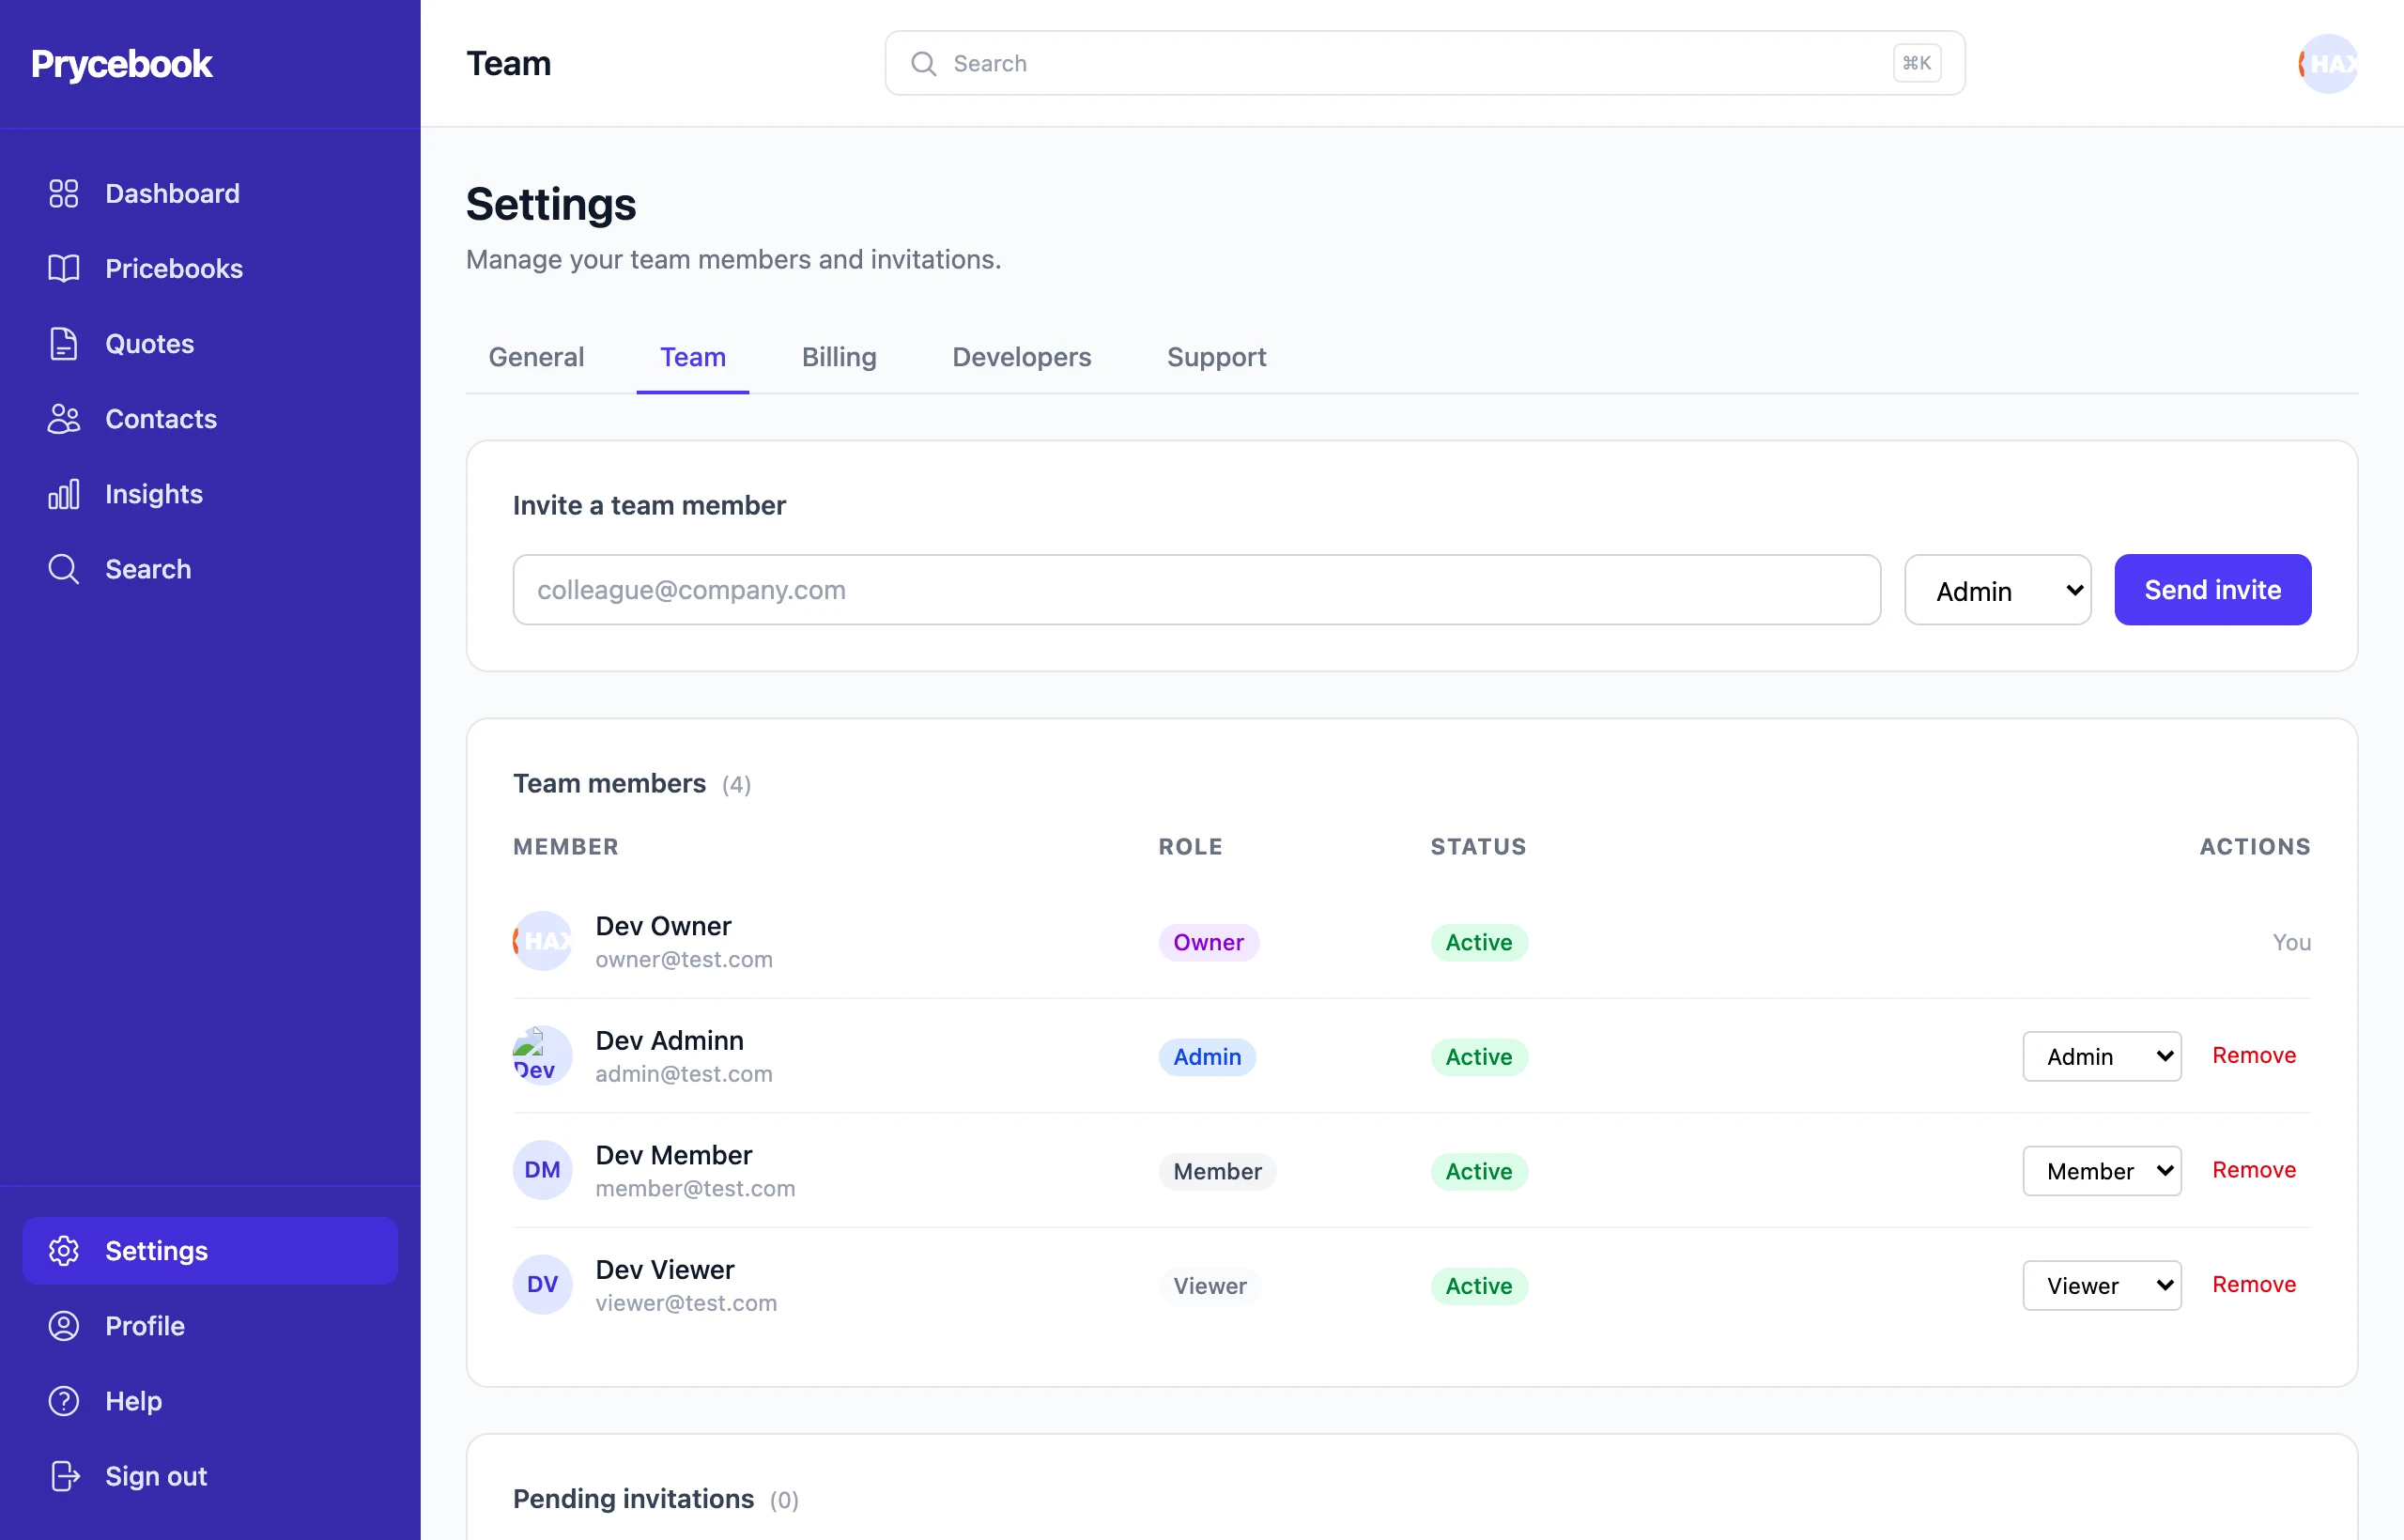
Task: Click the Owner role badge
Action: (x=1208, y=942)
